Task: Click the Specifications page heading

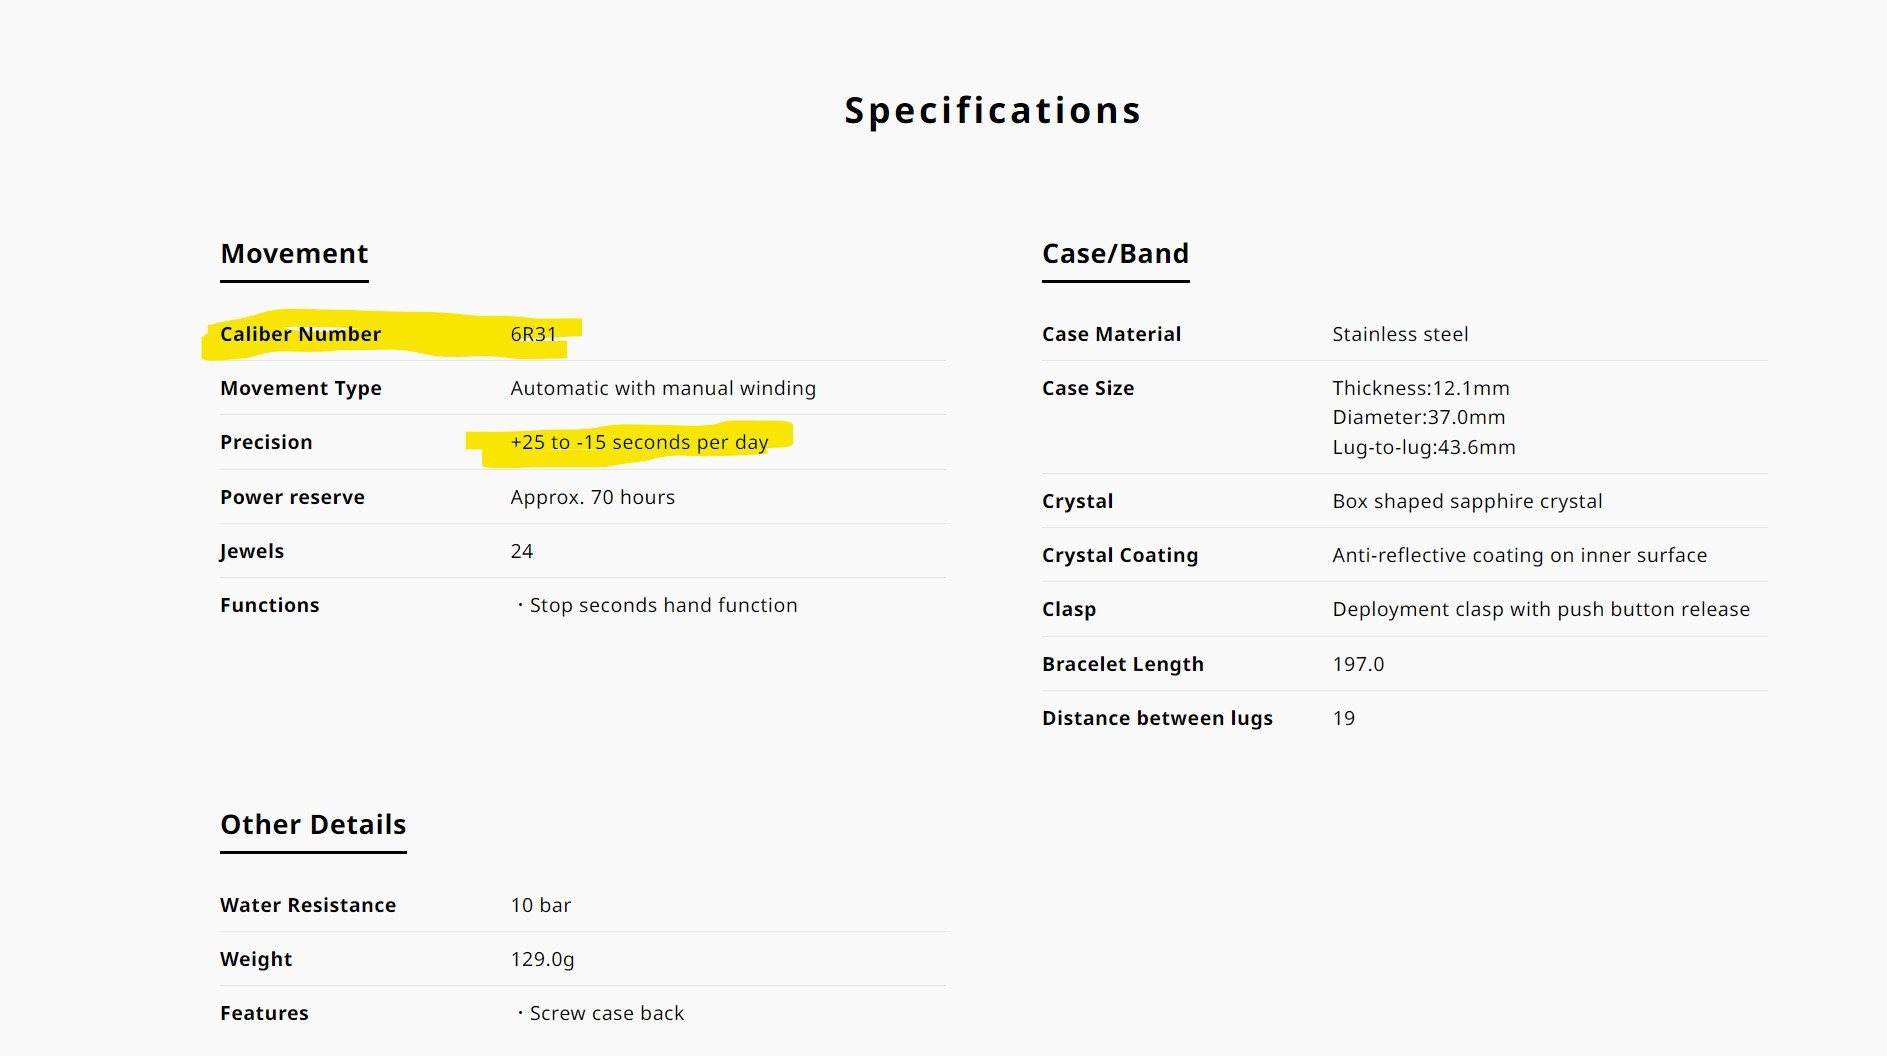Action: coord(992,110)
